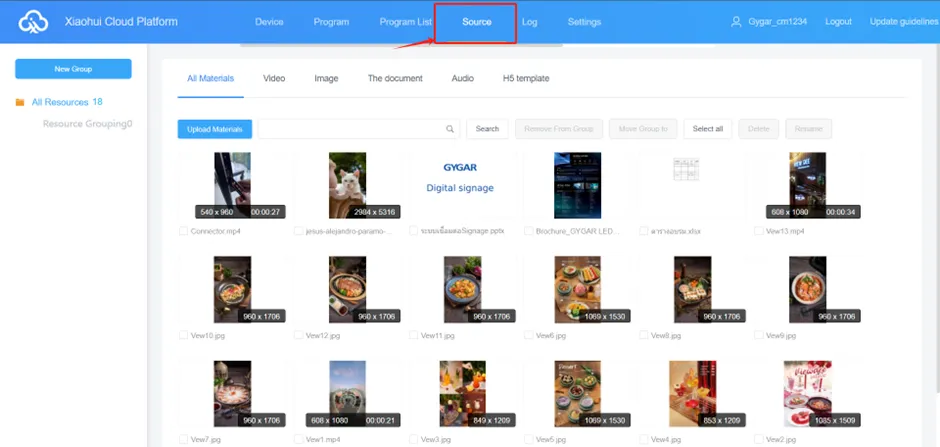
Task: Tick the Vew10.jpg checkbox
Action: (183, 336)
